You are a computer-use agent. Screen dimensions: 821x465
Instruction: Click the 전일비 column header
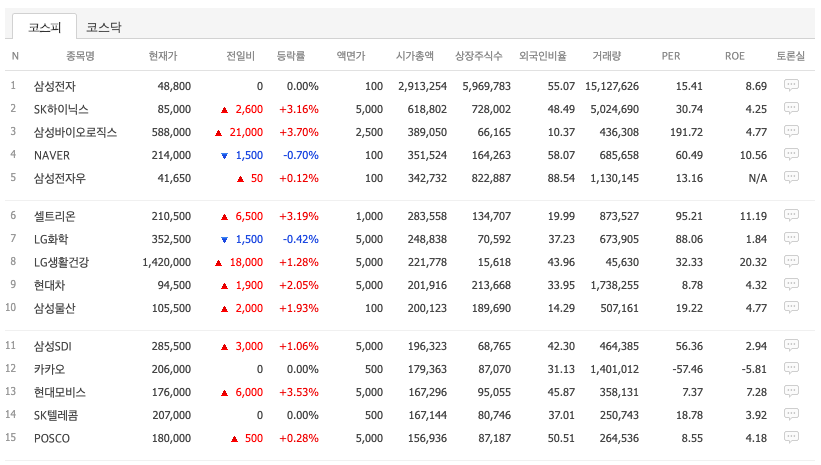[x=240, y=56]
